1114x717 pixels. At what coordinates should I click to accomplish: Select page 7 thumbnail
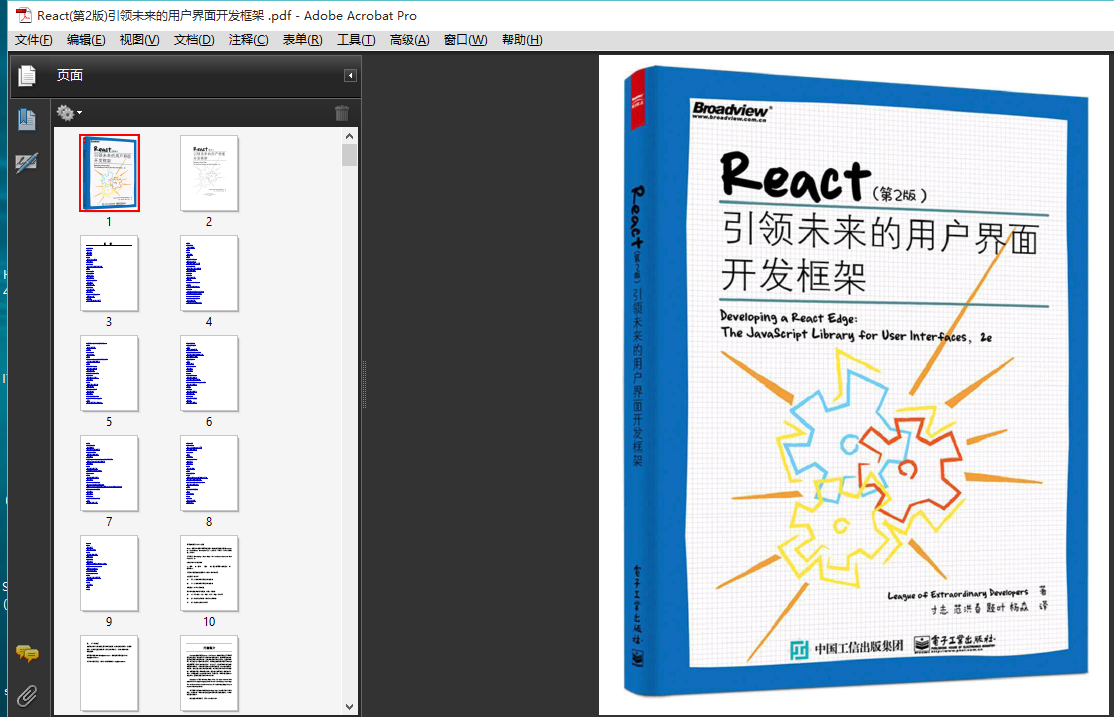109,473
